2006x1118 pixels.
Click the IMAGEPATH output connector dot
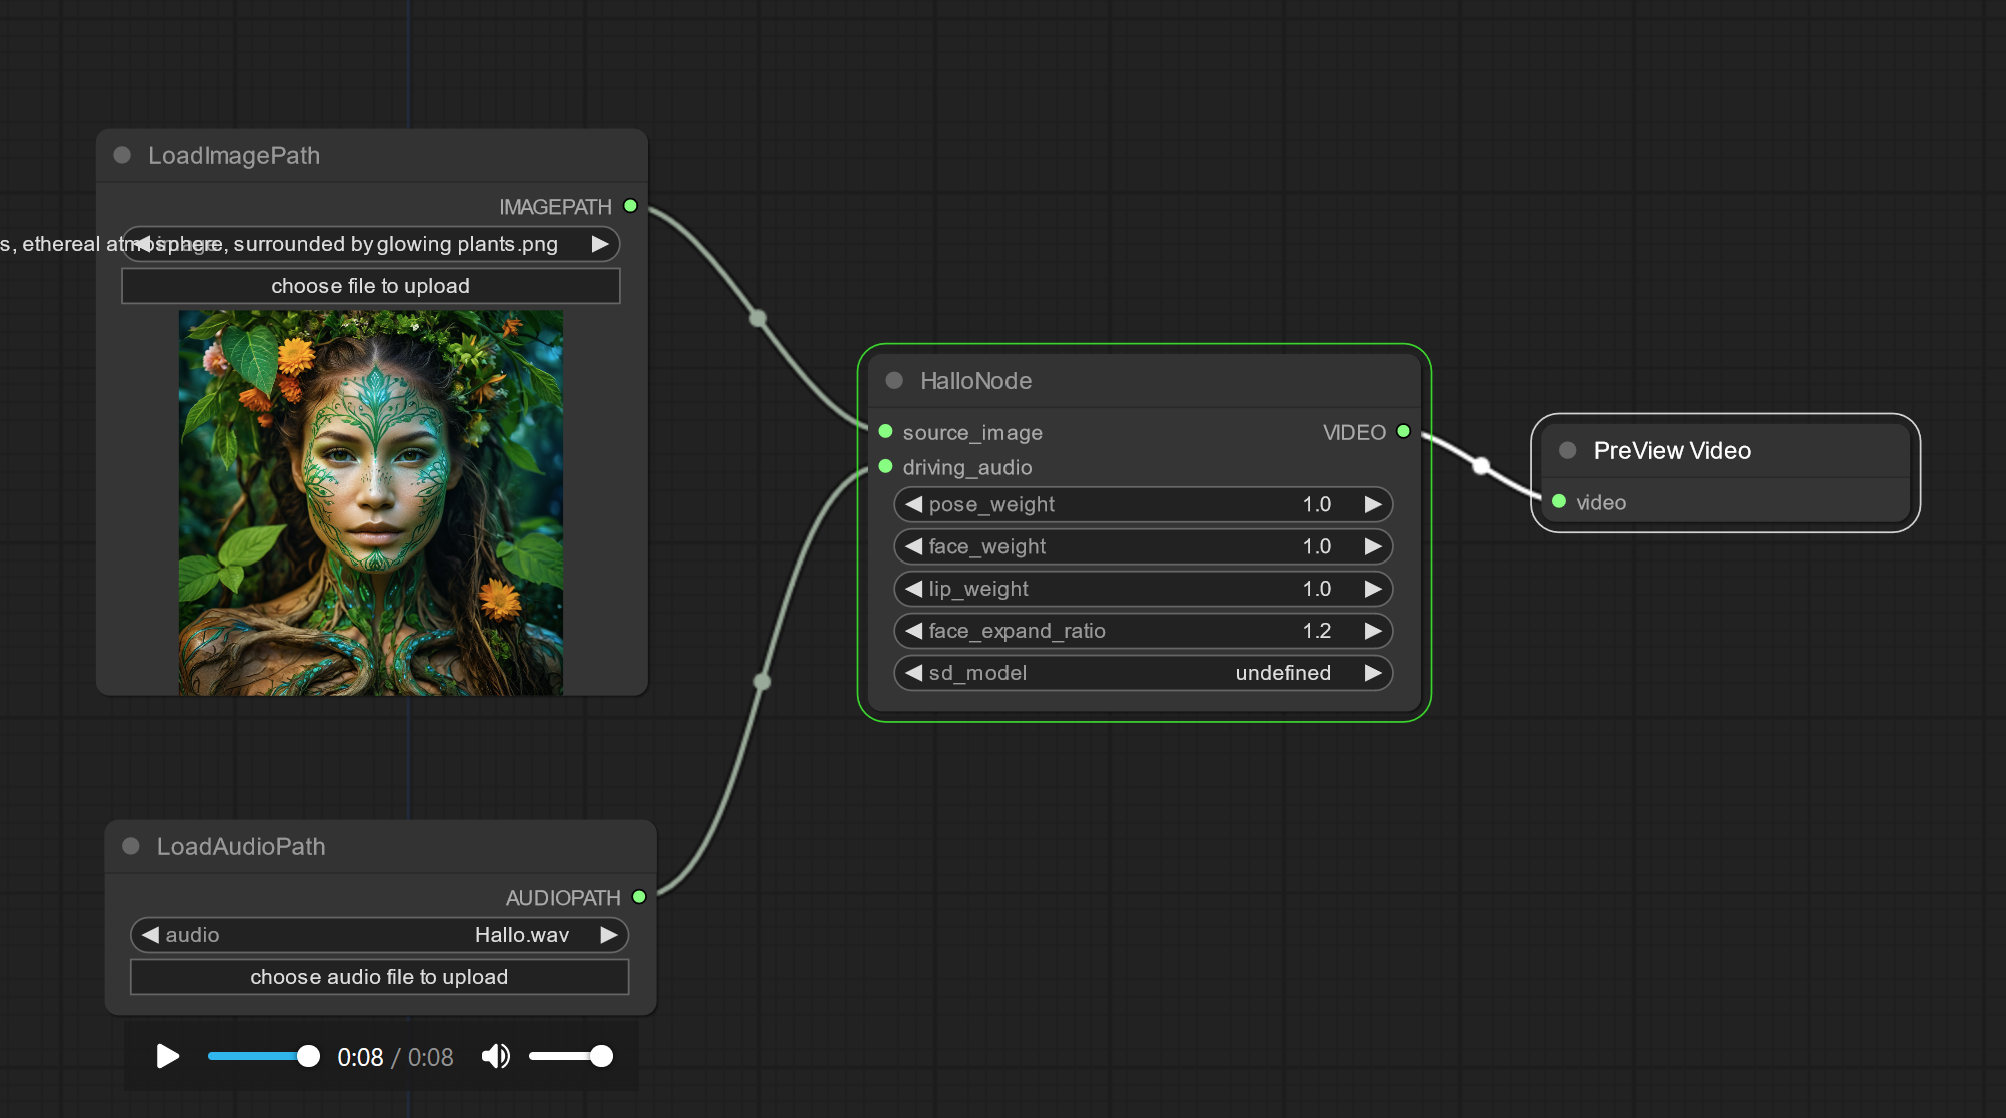(x=630, y=206)
